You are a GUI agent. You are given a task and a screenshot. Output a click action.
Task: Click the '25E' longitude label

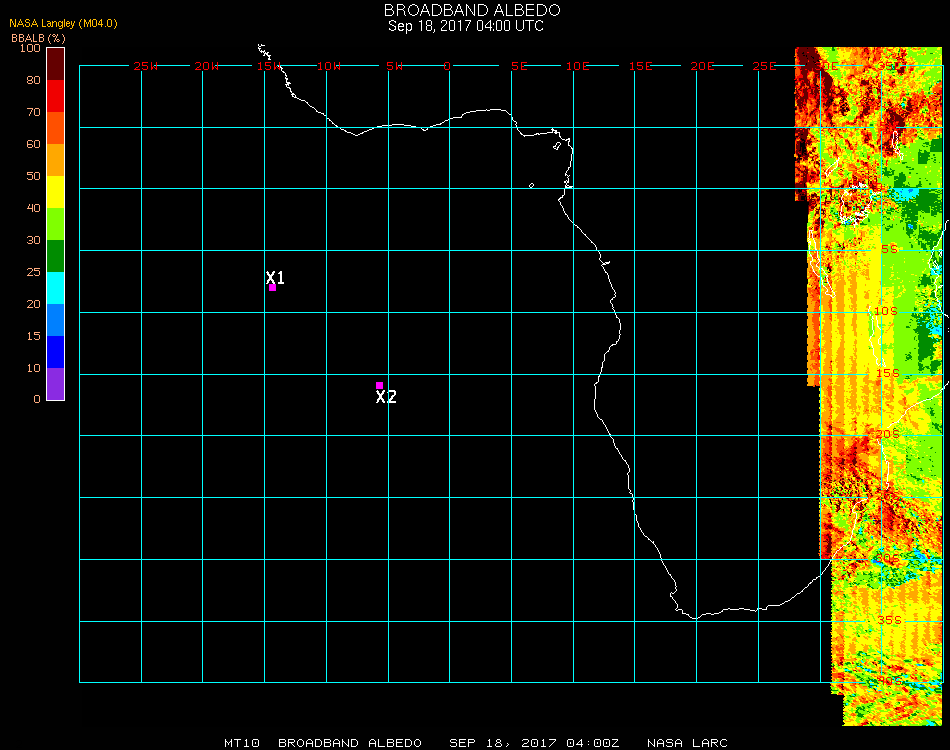(x=764, y=66)
